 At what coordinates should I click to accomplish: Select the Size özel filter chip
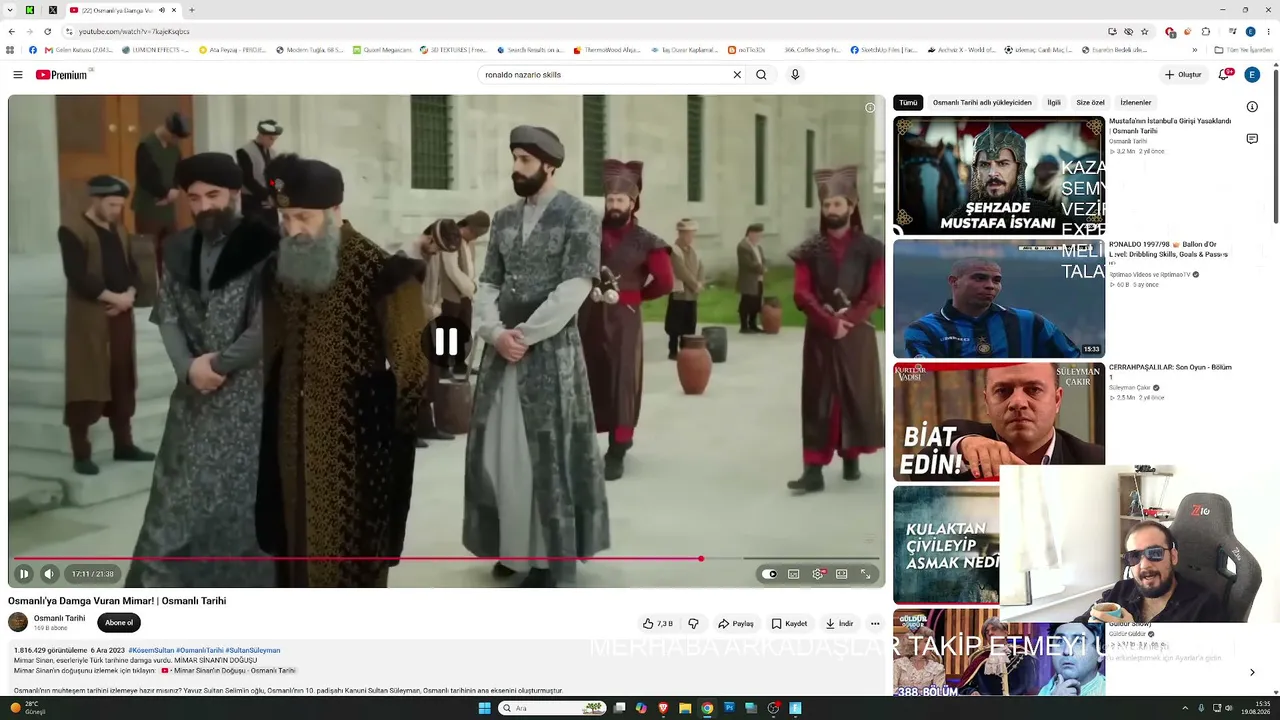pos(1090,103)
